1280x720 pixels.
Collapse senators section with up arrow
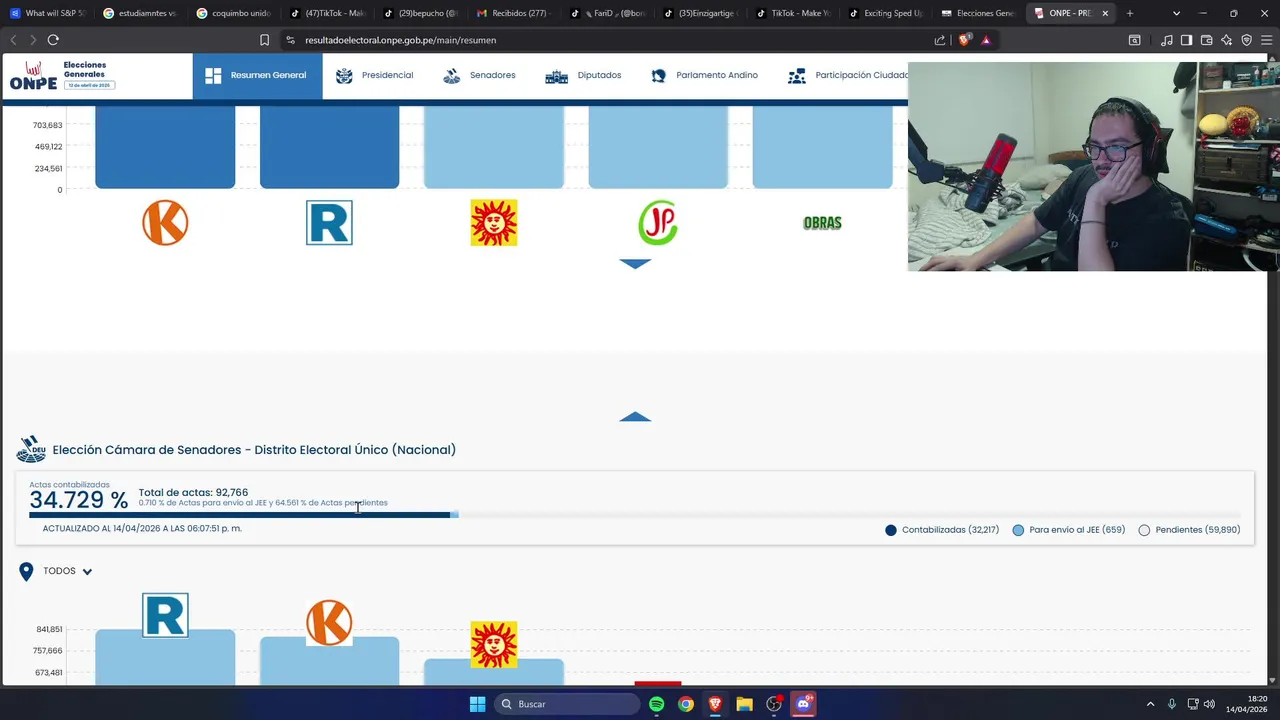635,417
